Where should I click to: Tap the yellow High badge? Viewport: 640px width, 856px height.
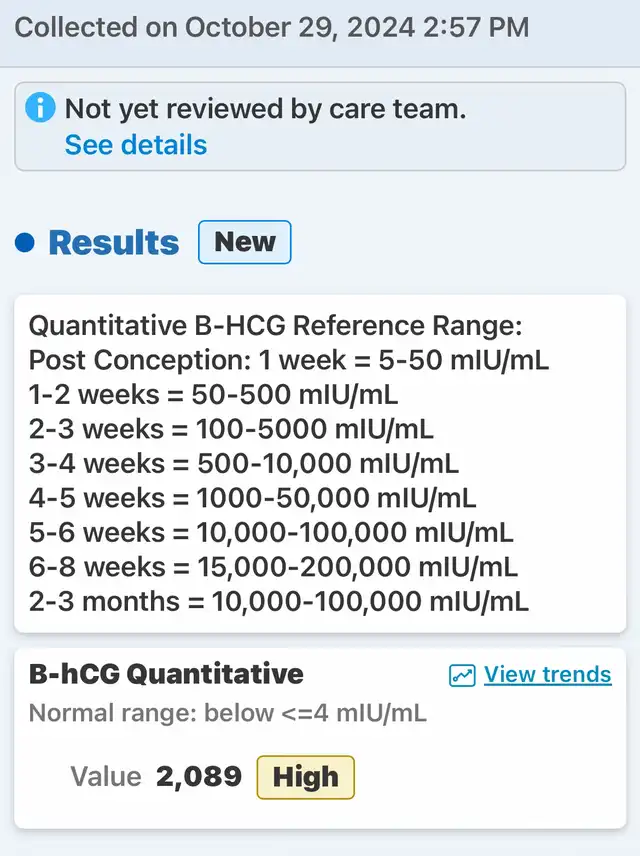pos(305,777)
